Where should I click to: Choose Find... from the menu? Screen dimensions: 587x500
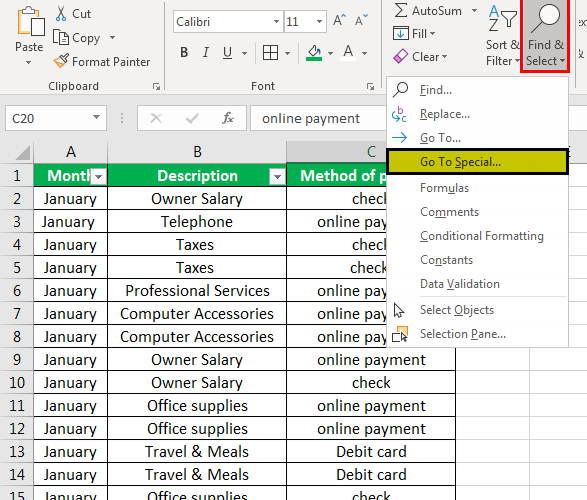click(477, 90)
